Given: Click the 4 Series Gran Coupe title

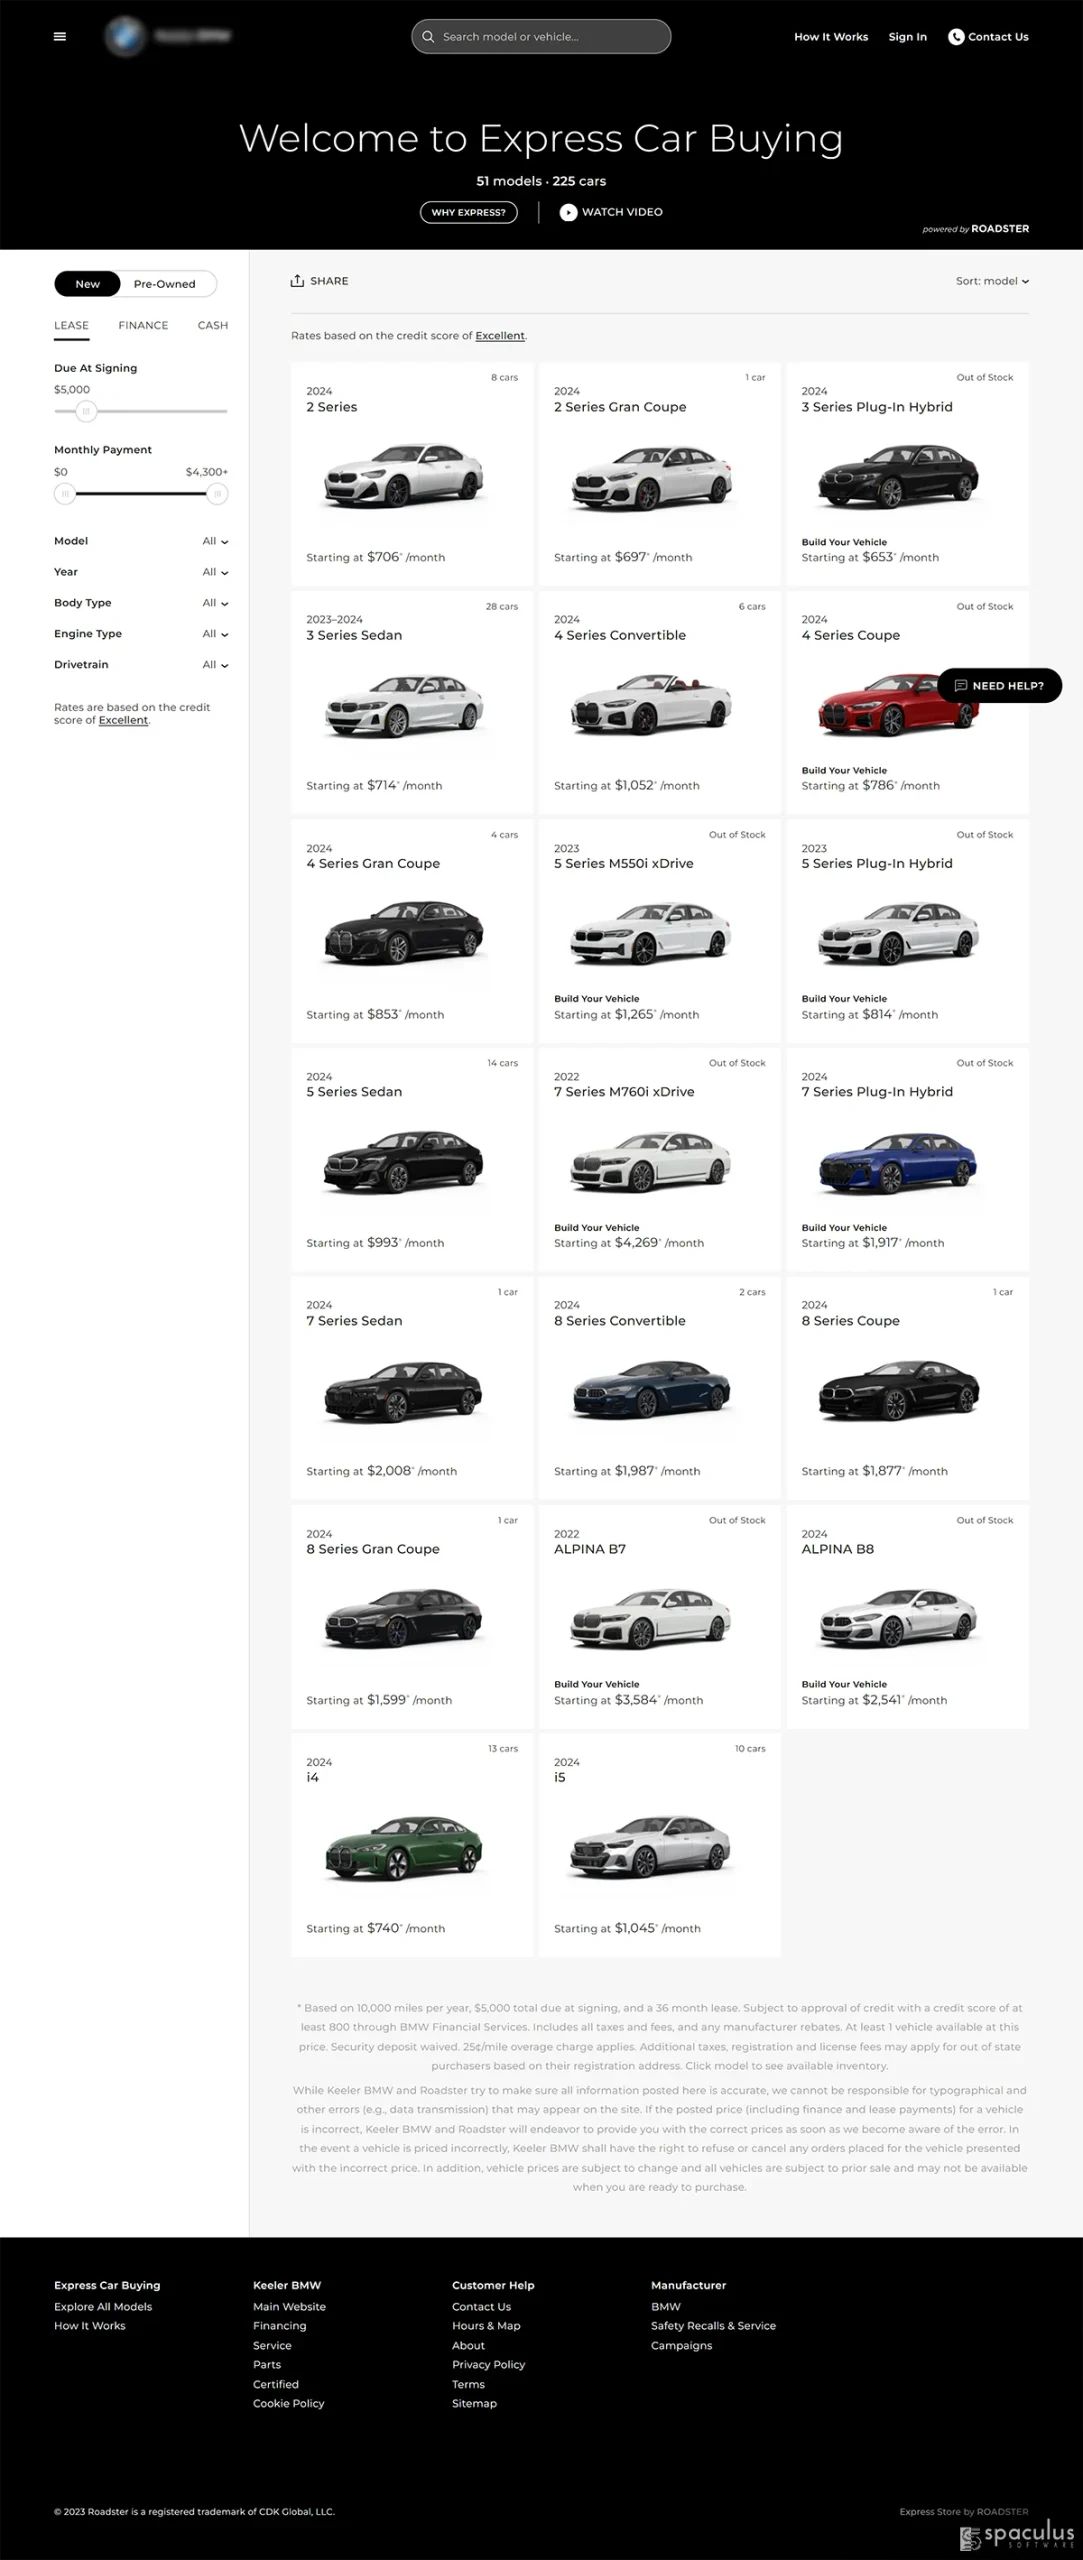Looking at the screenshot, I should 373,864.
